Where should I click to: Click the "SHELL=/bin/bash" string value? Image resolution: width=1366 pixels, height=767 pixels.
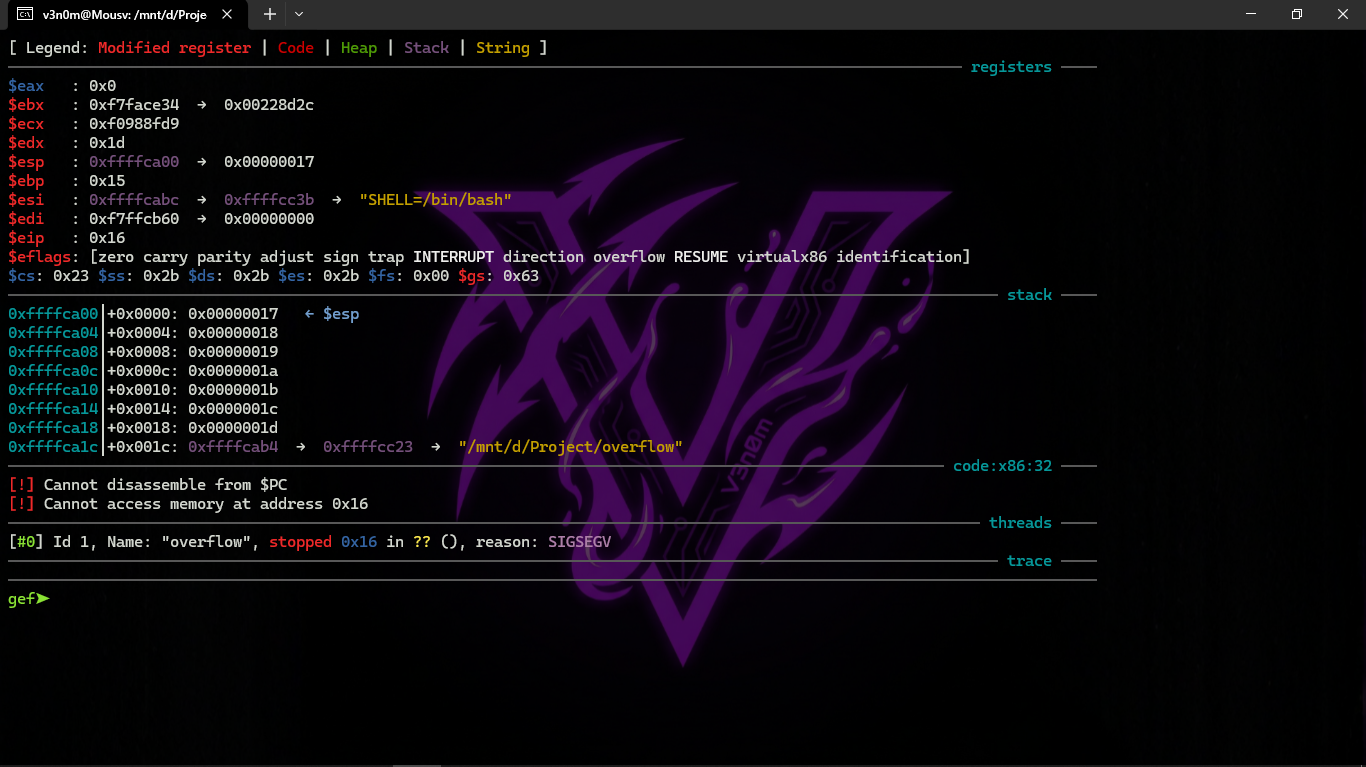[x=435, y=200]
